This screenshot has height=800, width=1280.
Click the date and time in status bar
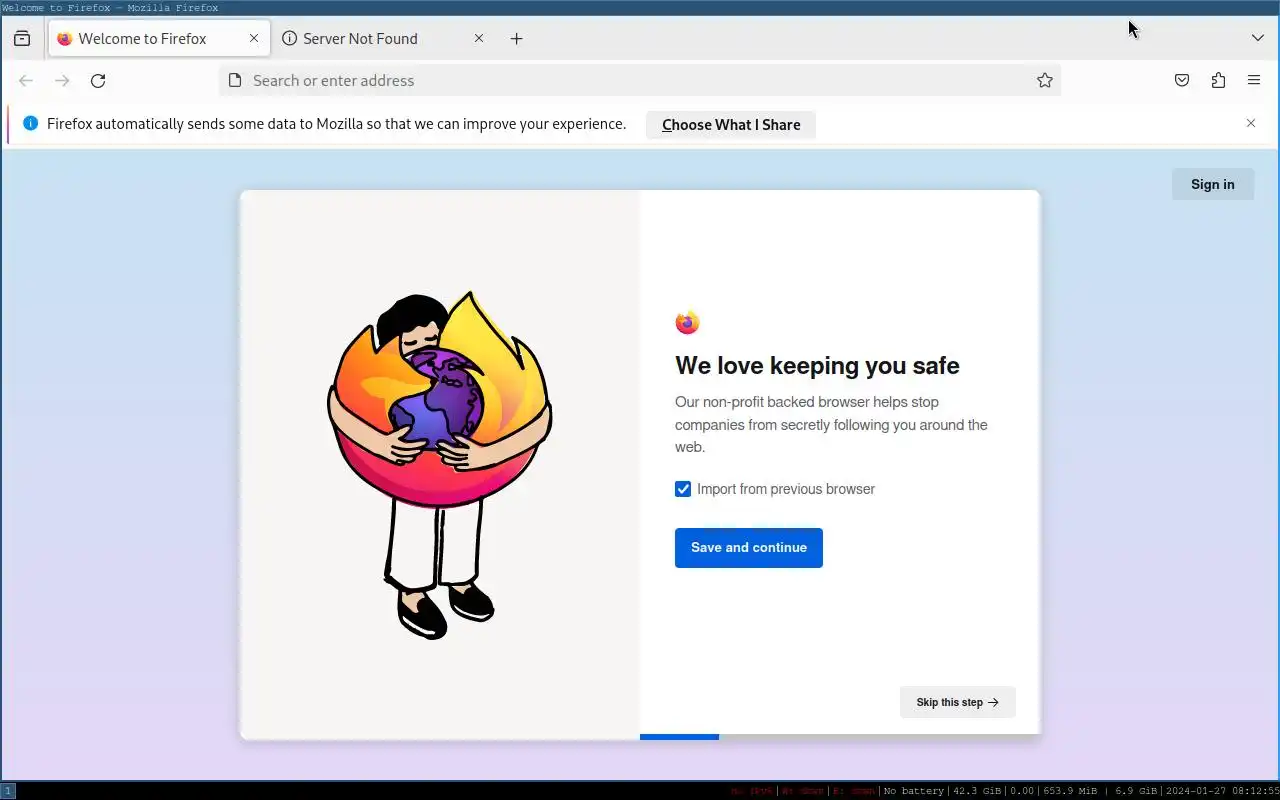click(x=1221, y=791)
